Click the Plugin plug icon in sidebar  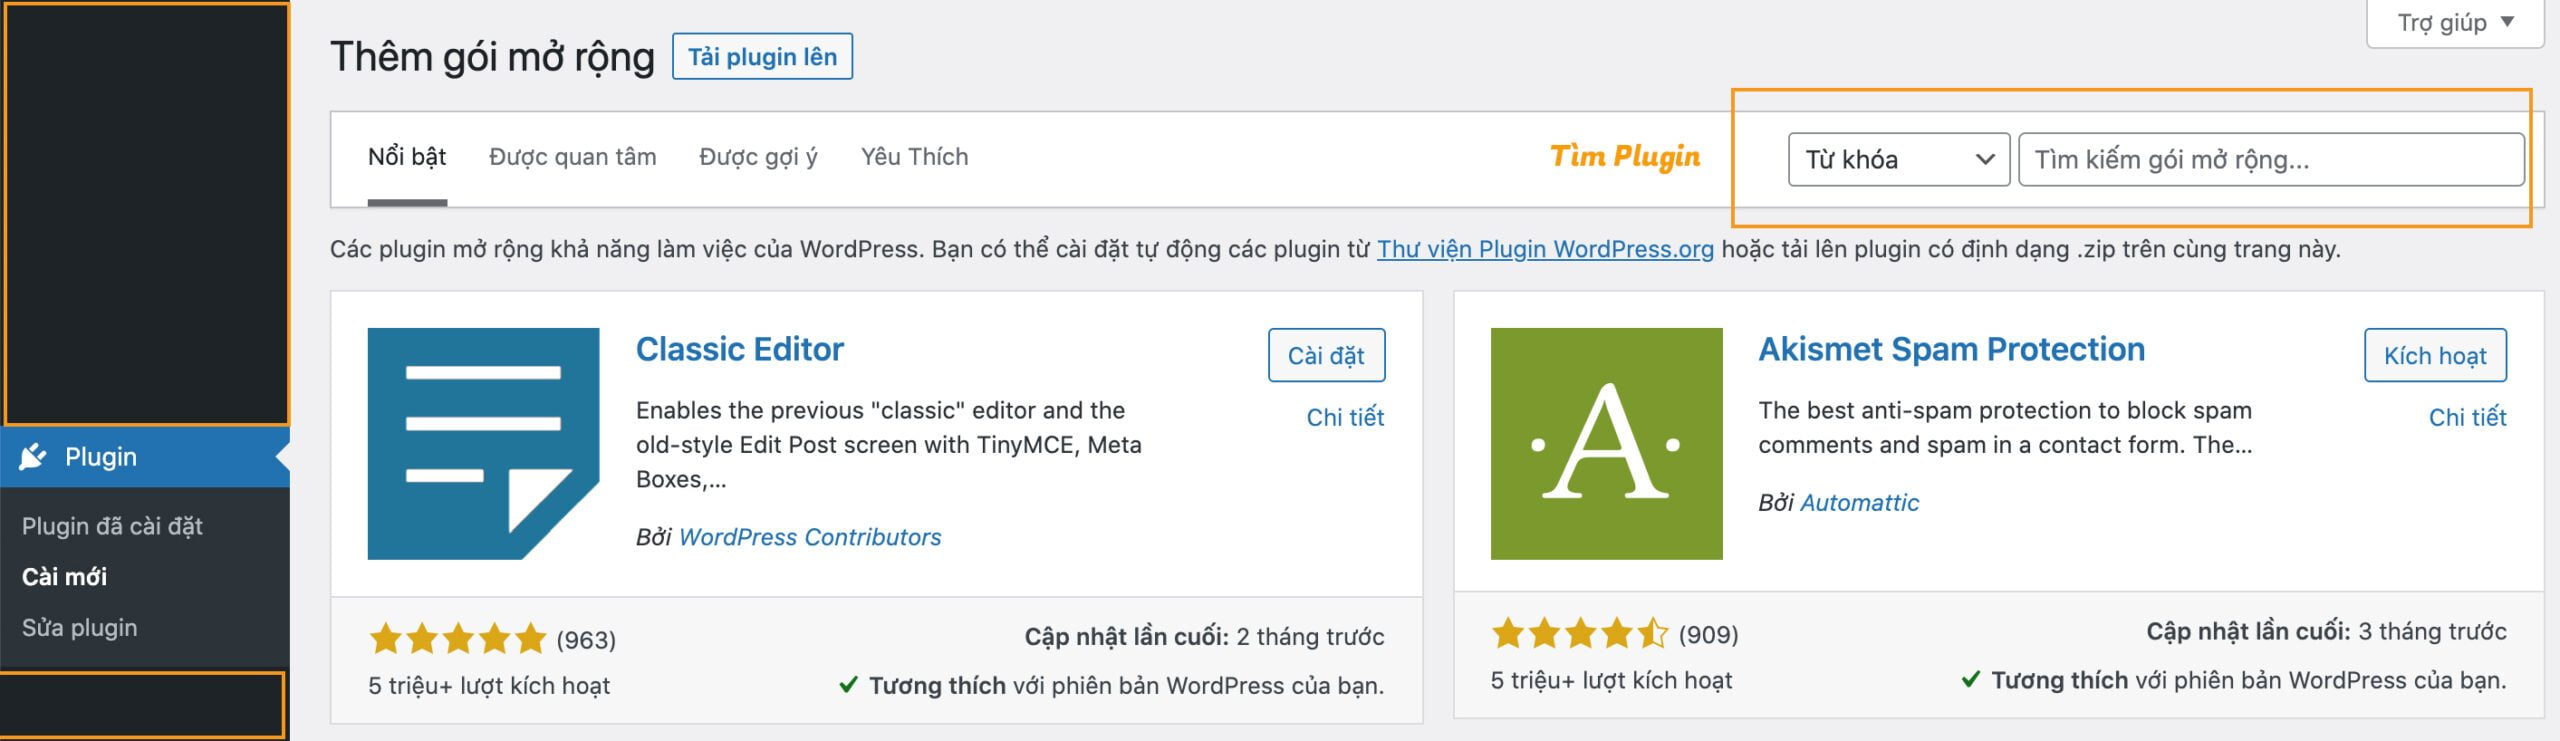pyautogui.click(x=33, y=457)
